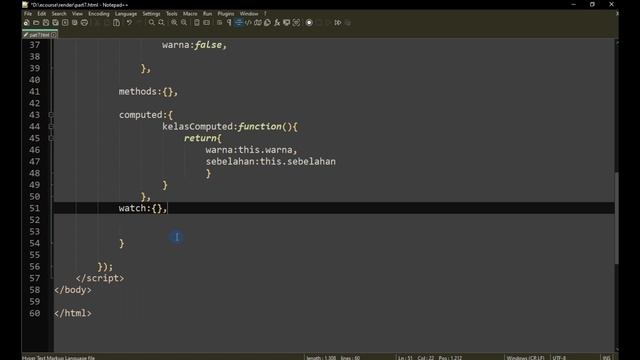This screenshot has height=360, width=640.
Task: Toggle file monitoring (tail) icon
Action: tap(296, 23)
